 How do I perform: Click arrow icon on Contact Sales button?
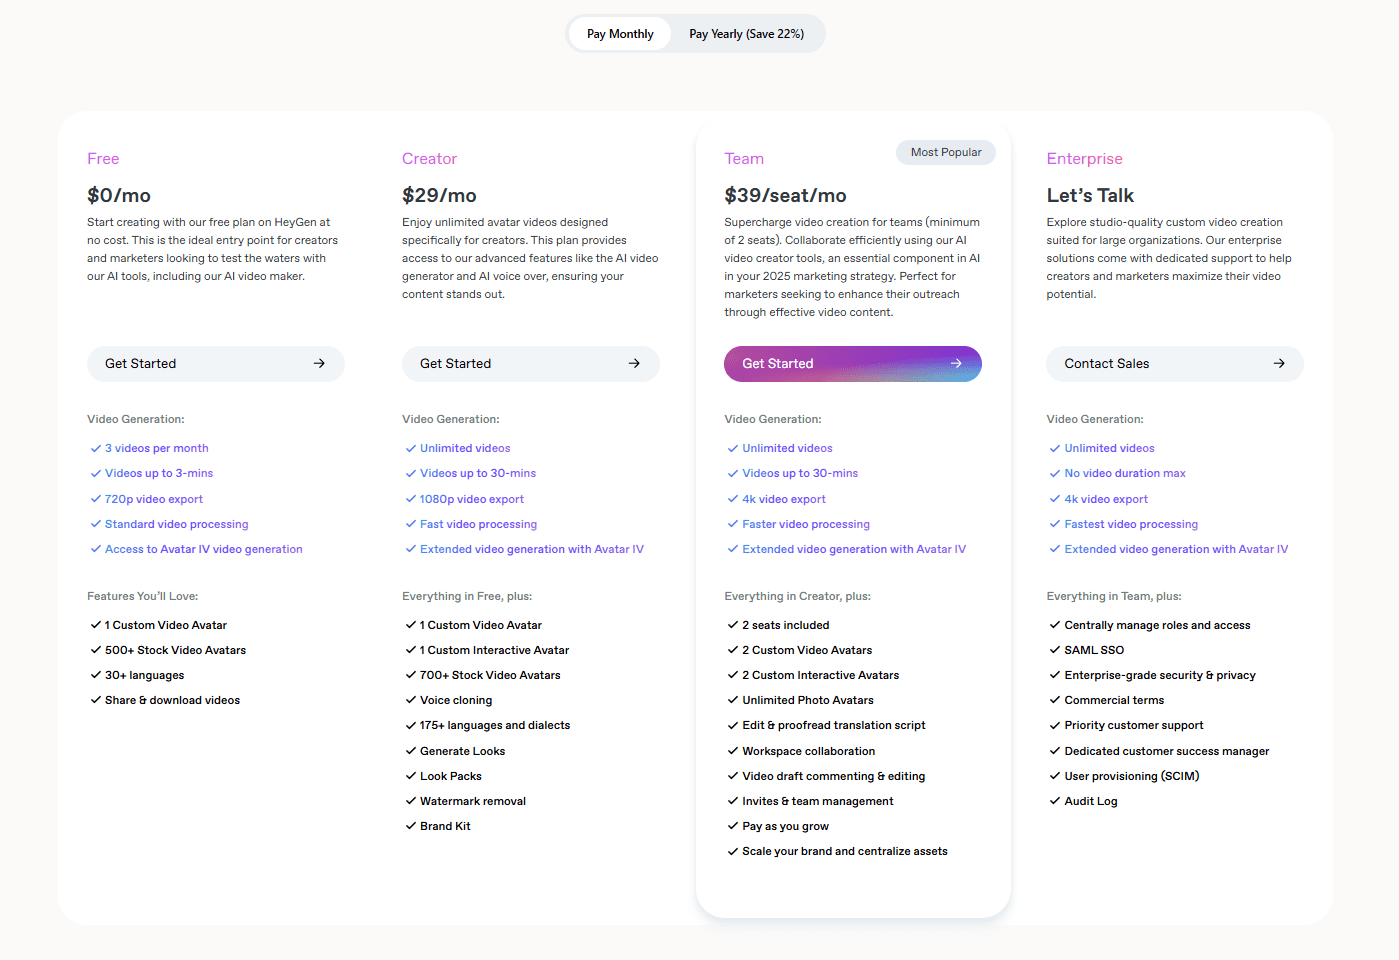[x=1279, y=364]
